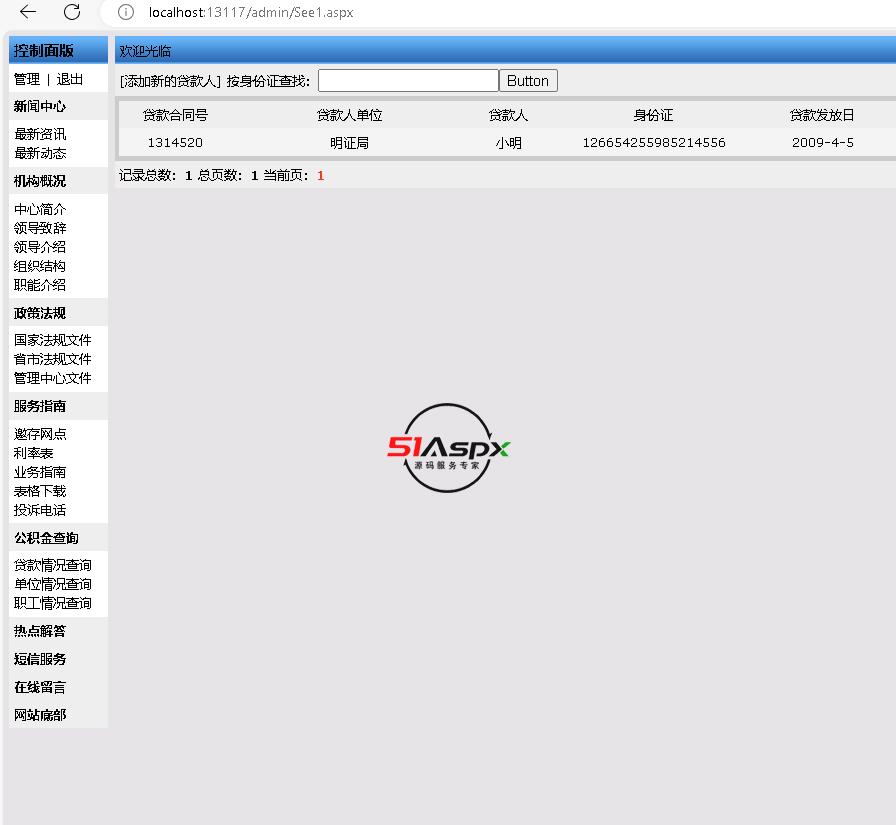Click 贷款人单位 column header

pyautogui.click(x=350, y=115)
